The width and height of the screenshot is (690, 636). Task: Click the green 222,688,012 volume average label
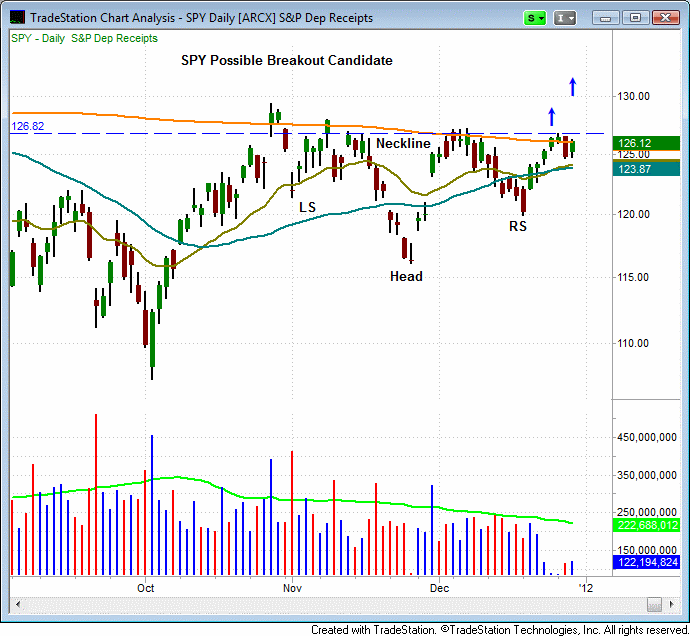click(647, 525)
